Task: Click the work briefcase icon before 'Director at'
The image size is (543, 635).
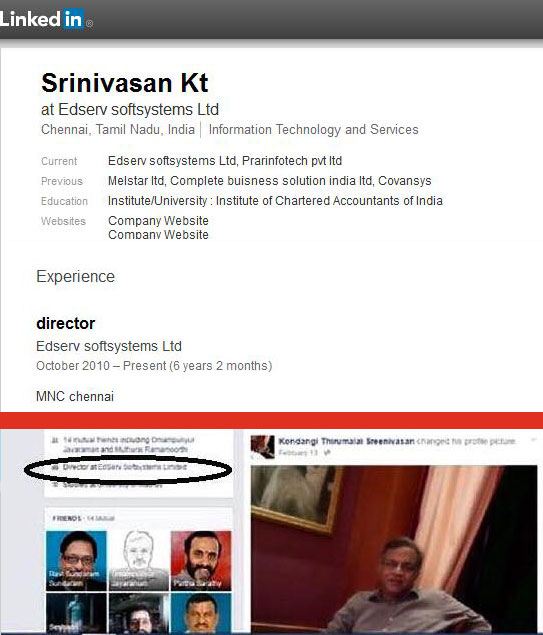Action: 55,467
